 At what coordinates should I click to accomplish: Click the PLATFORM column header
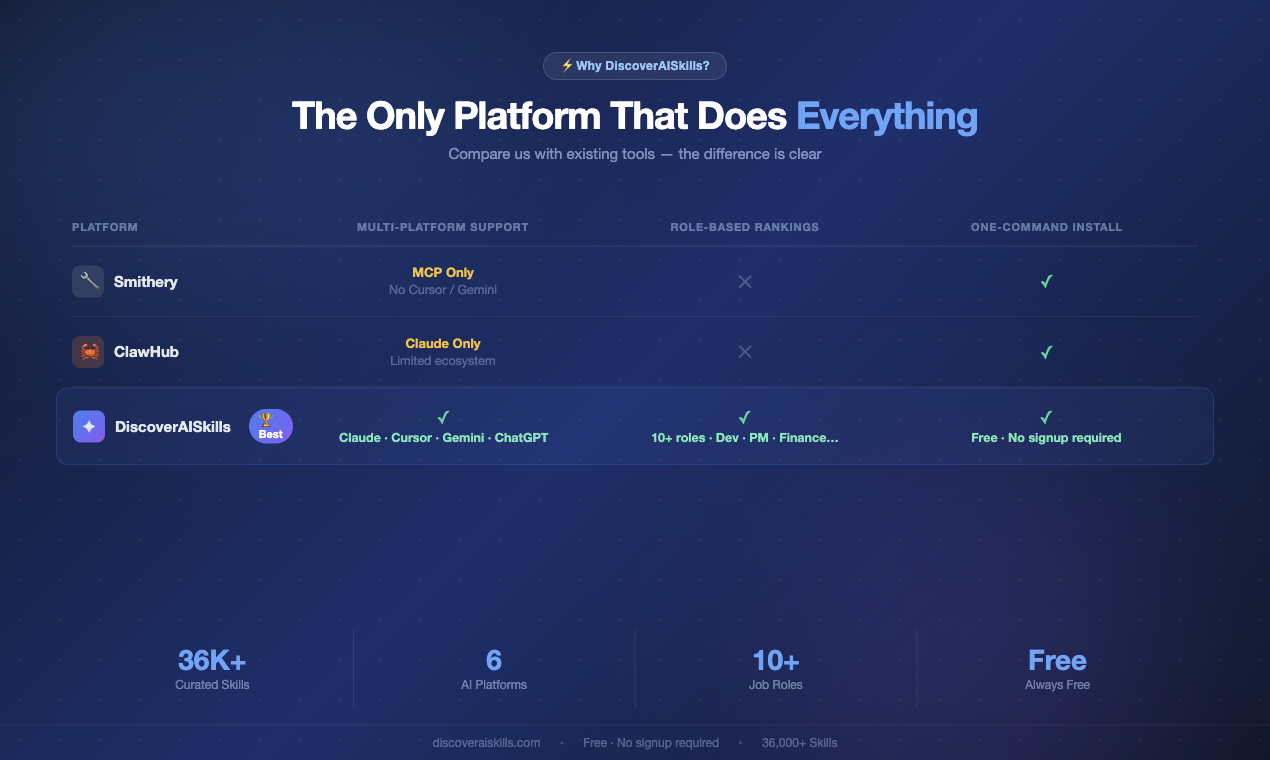point(105,227)
